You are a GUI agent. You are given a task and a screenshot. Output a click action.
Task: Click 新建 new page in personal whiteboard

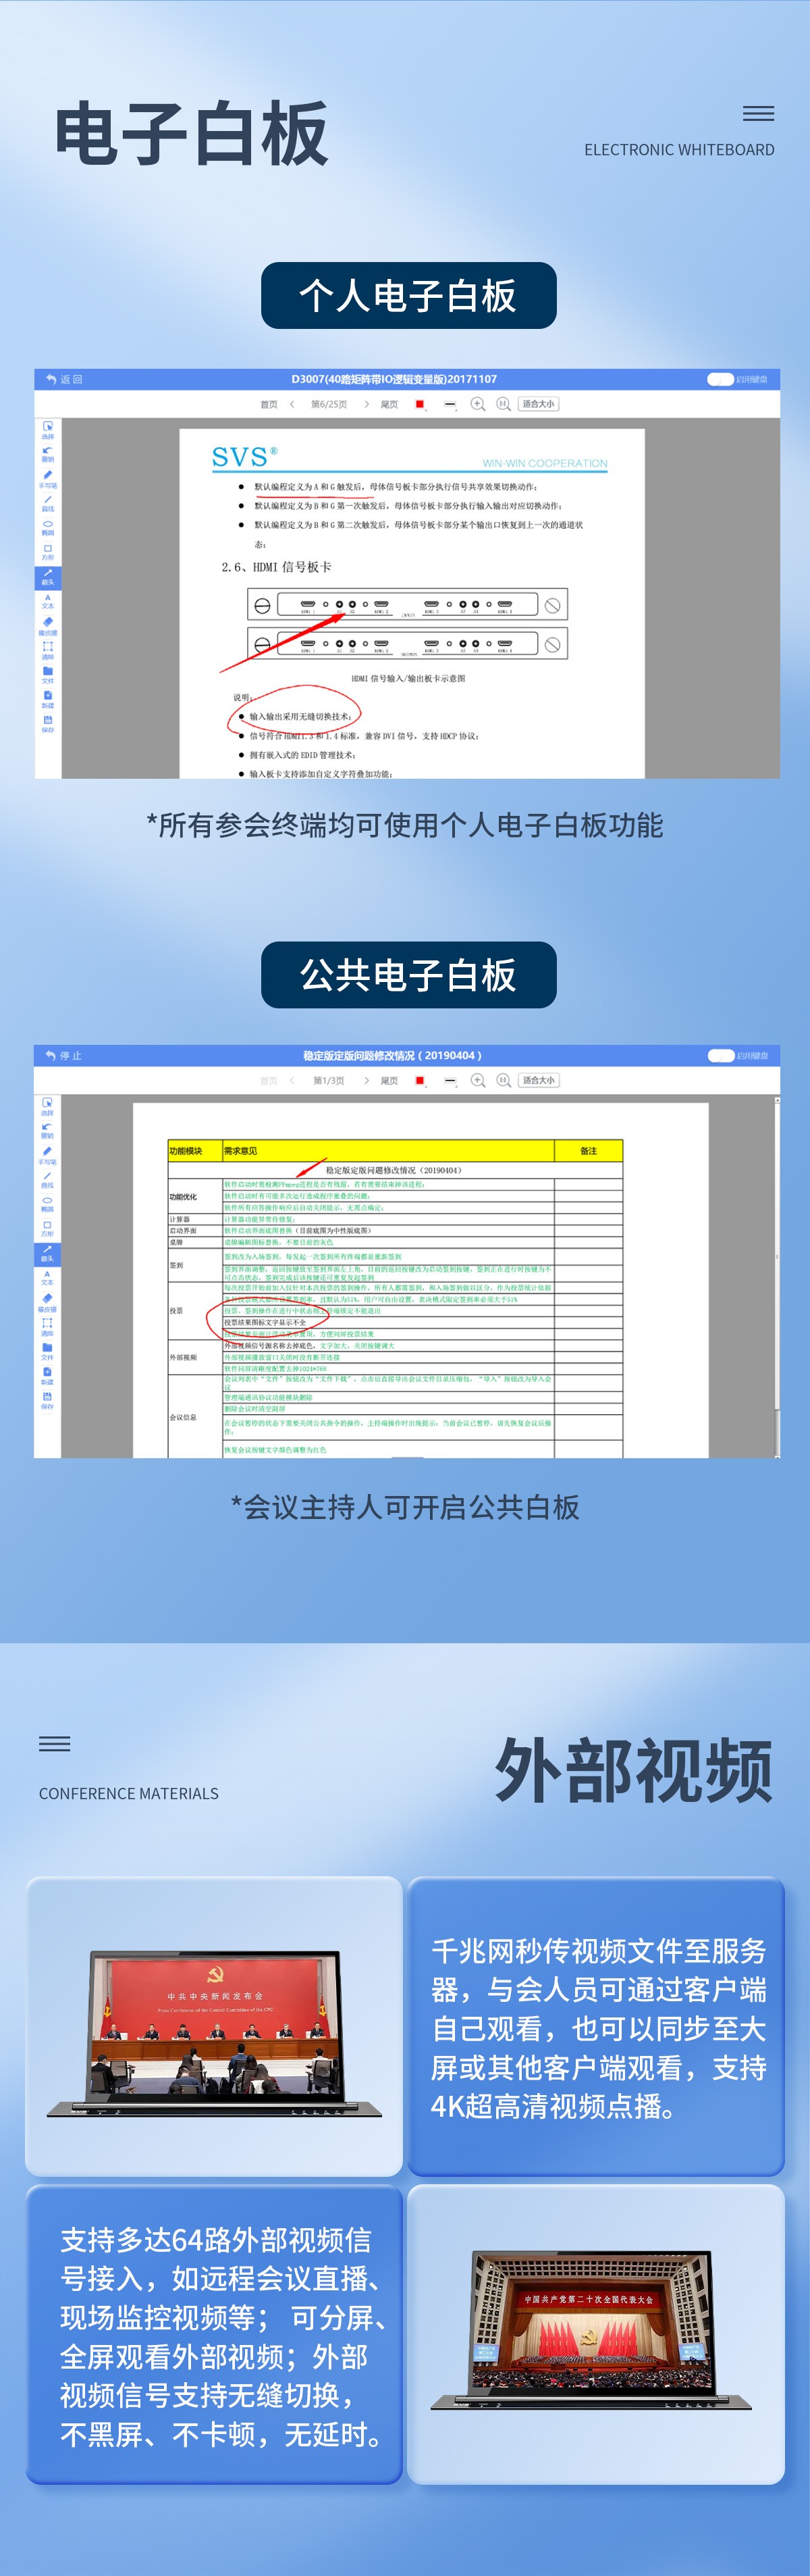48,699
